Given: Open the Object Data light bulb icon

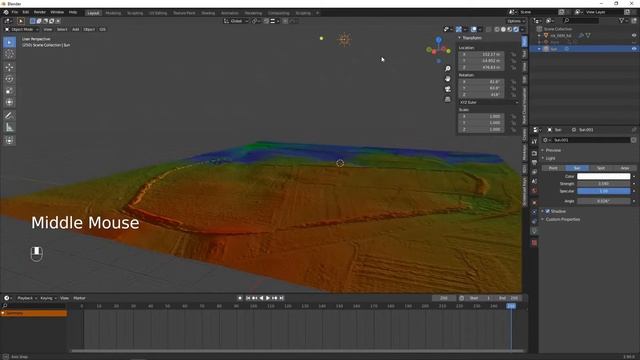Looking at the screenshot, I should (x=534, y=231).
